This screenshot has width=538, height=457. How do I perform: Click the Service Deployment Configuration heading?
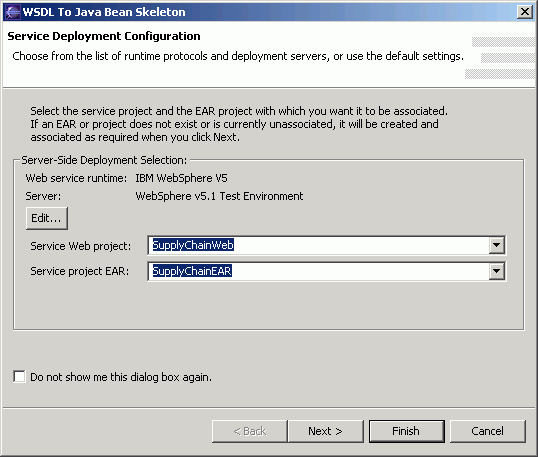pyautogui.click(x=104, y=36)
